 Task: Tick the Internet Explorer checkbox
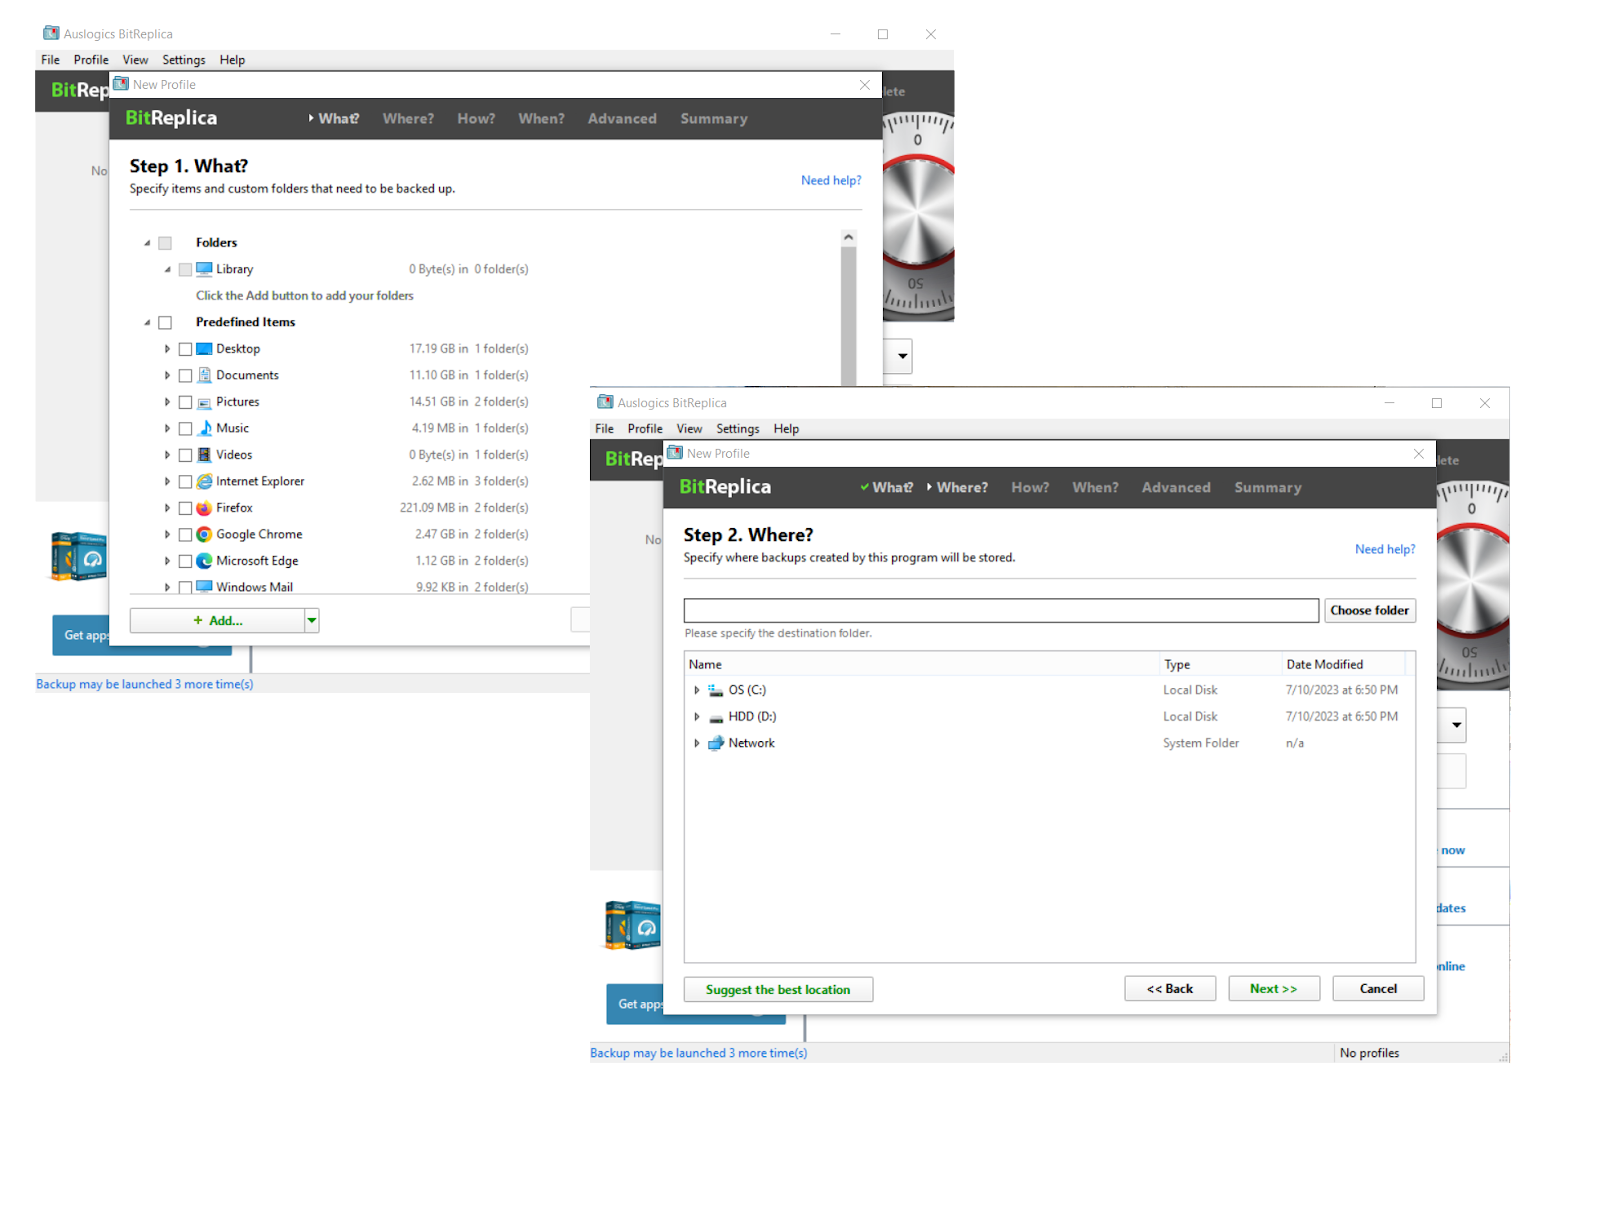click(x=185, y=481)
